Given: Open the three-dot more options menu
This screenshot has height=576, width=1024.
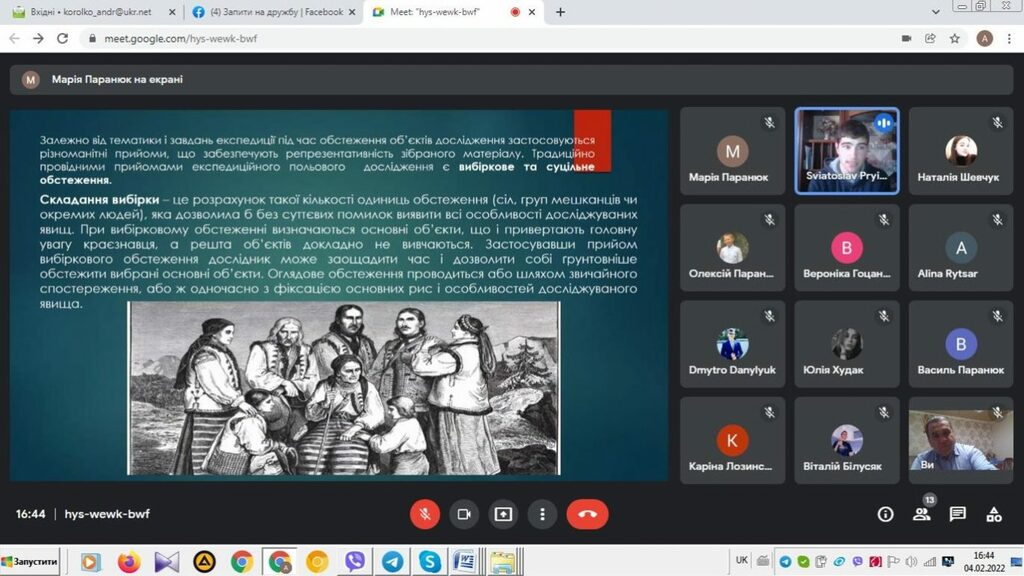Looking at the screenshot, I should pos(542,514).
